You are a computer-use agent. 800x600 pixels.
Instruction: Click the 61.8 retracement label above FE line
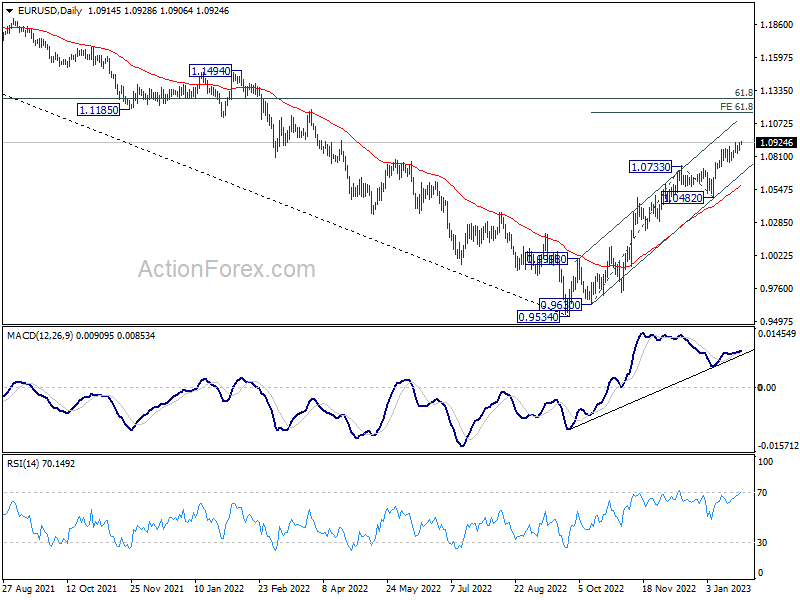tap(744, 92)
